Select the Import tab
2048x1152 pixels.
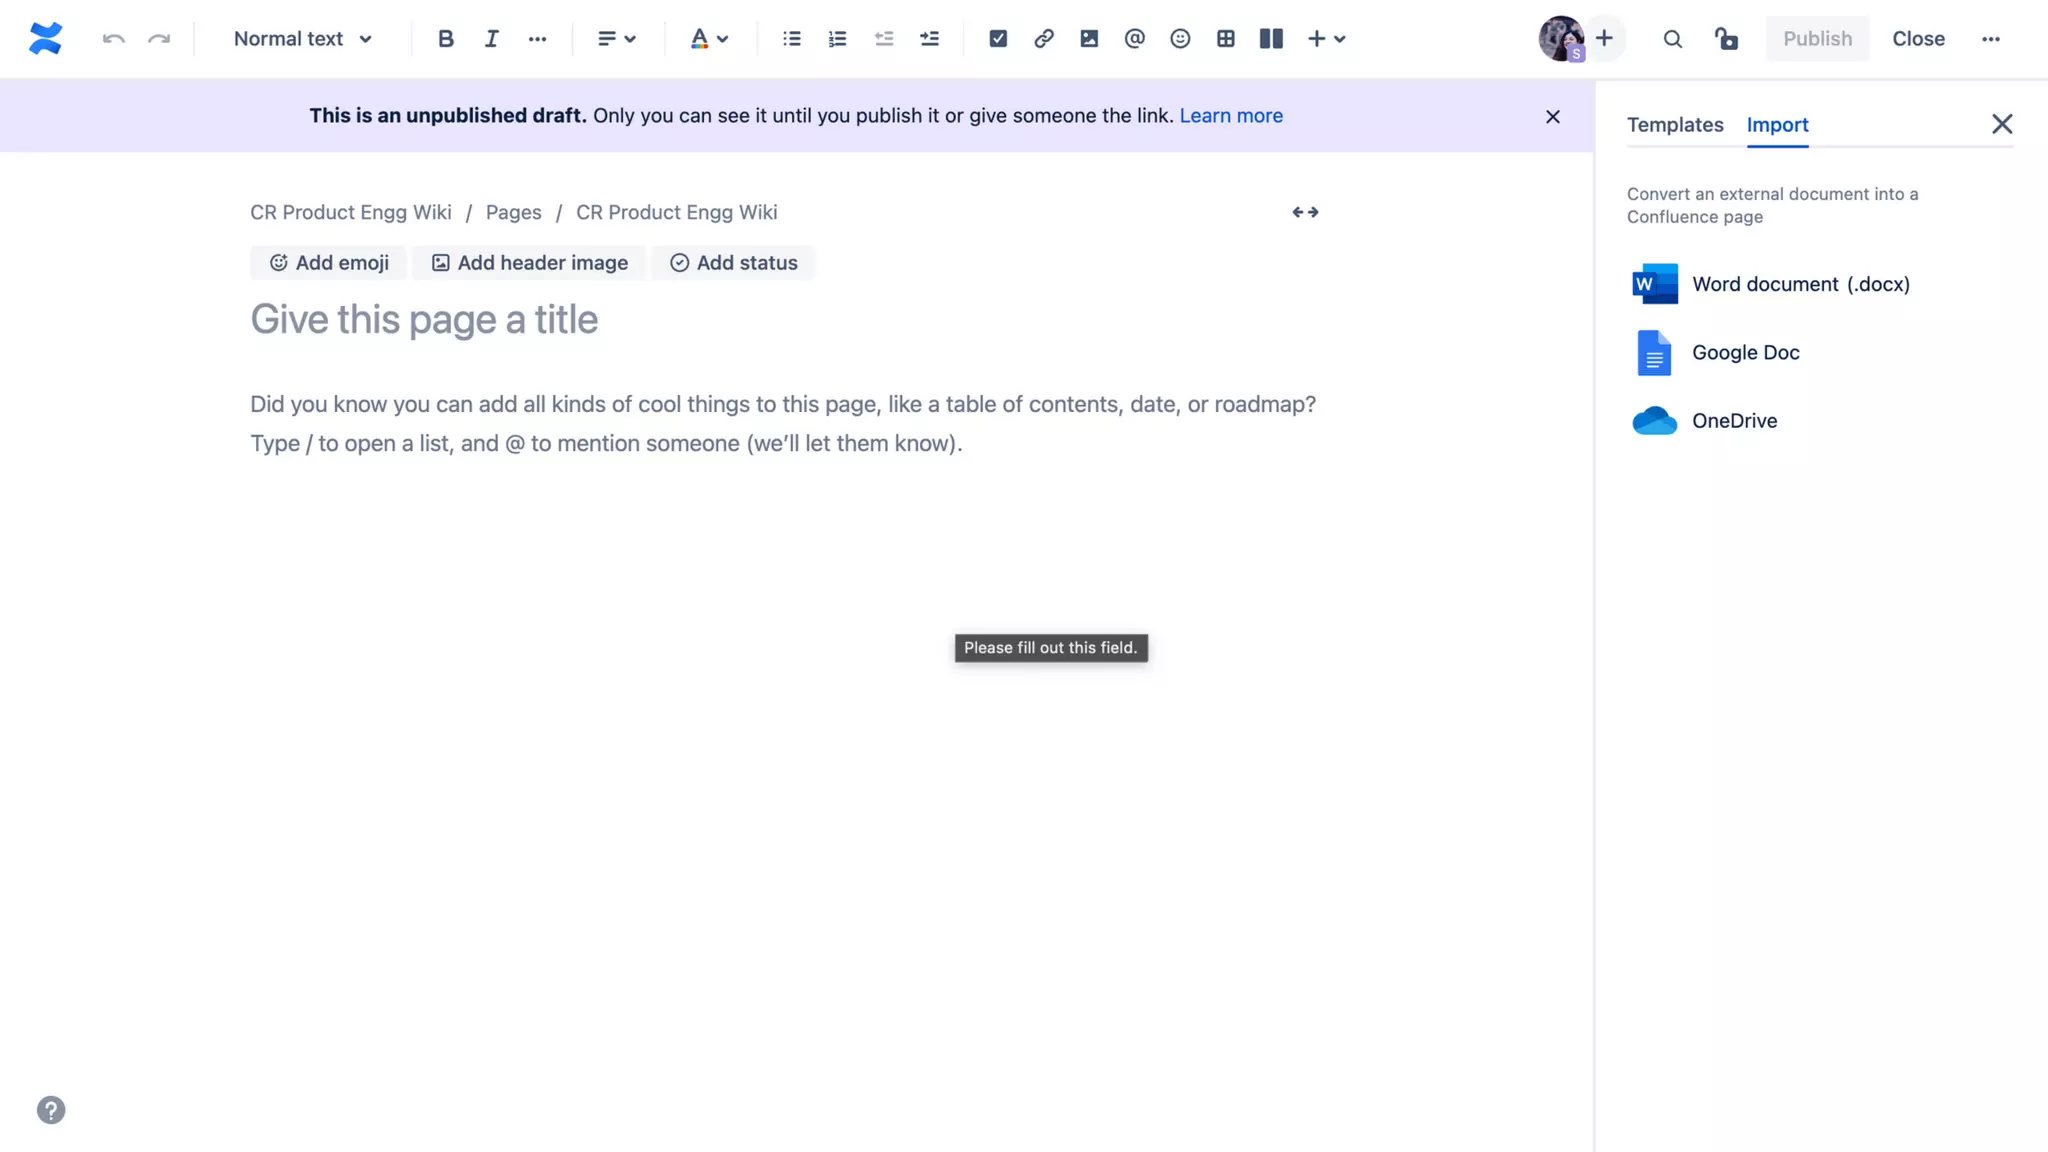pyautogui.click(x=1777, y=125)
